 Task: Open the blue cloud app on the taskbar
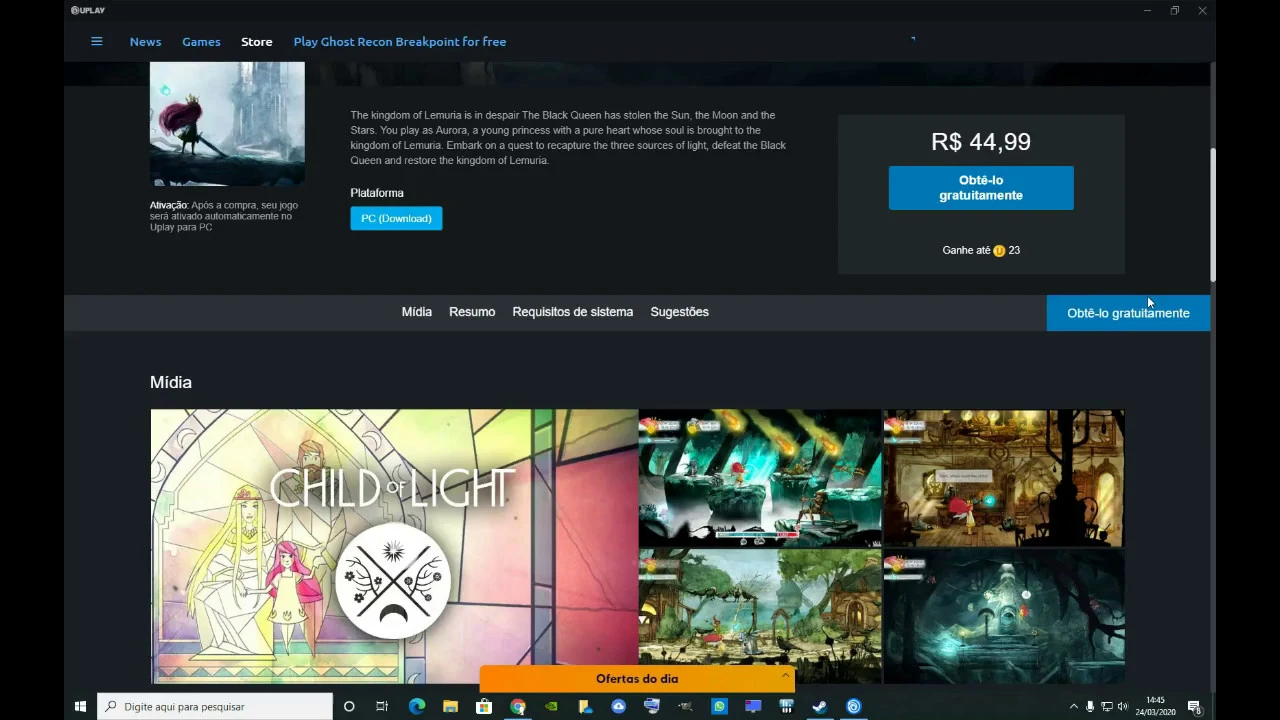[618, 706]
